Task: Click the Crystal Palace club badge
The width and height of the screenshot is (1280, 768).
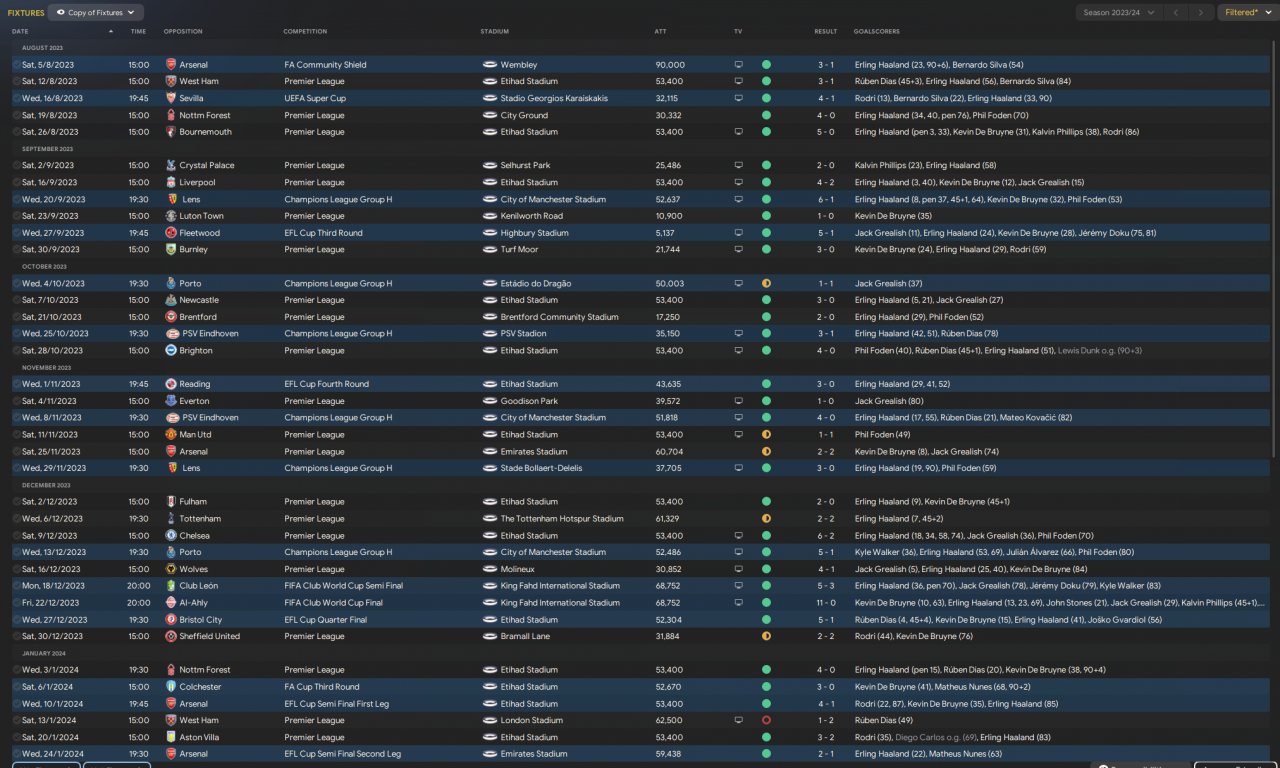Action: coord(171,165)
